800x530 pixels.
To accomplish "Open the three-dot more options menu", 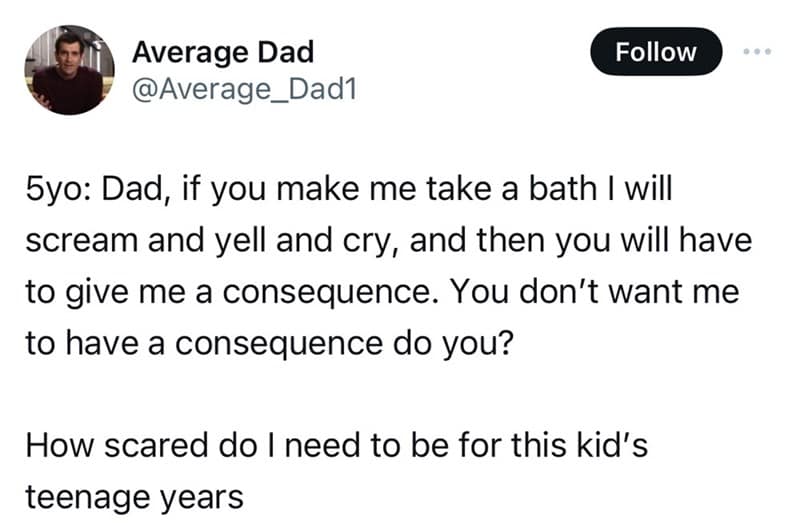I will pyautogui.click(x=755, y=51).
